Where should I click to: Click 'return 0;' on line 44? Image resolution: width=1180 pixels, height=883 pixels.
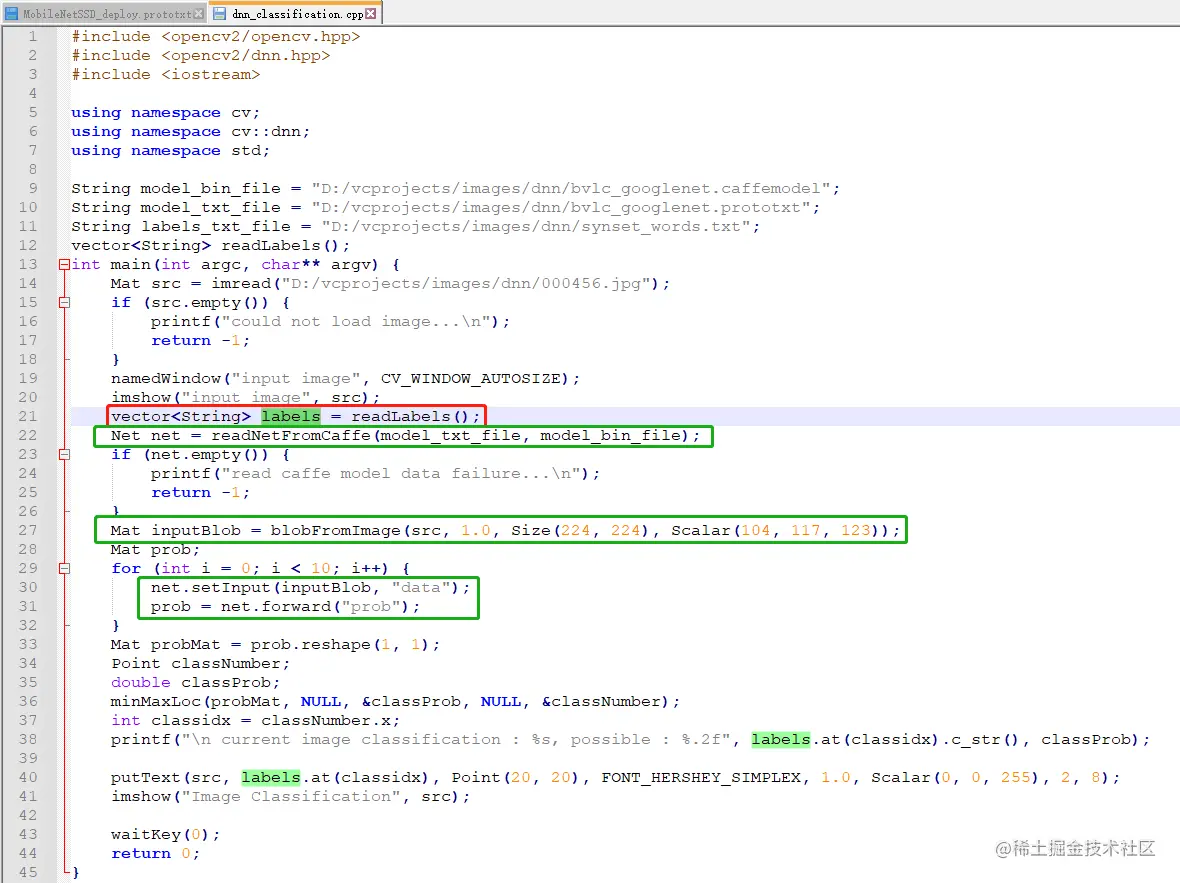(156, 853)
